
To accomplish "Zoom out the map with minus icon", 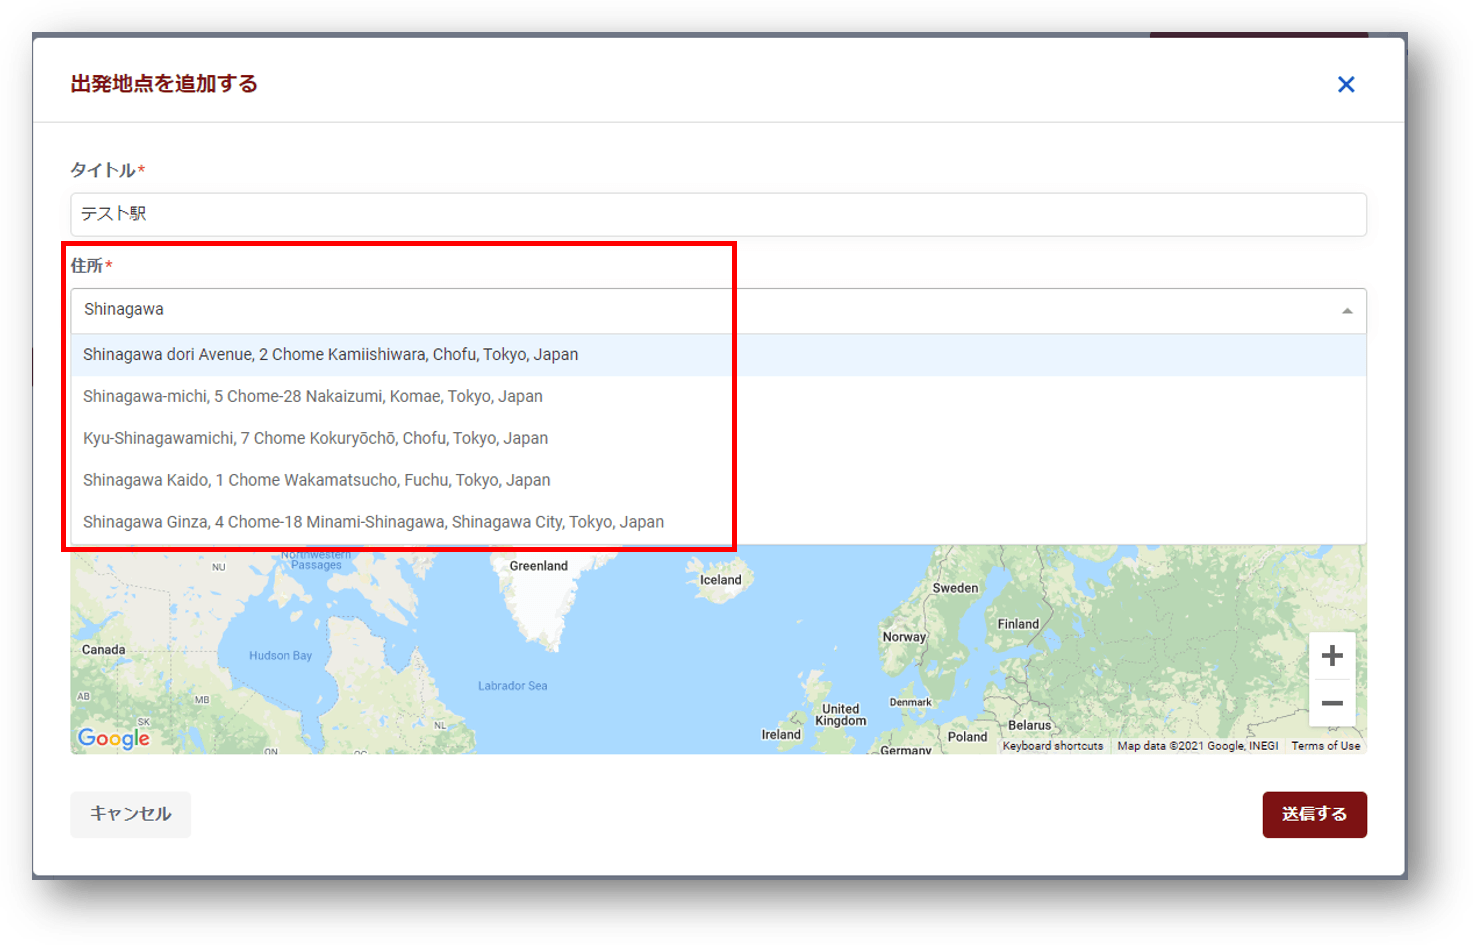I will pyautogui.click(x=1332, y=703).
